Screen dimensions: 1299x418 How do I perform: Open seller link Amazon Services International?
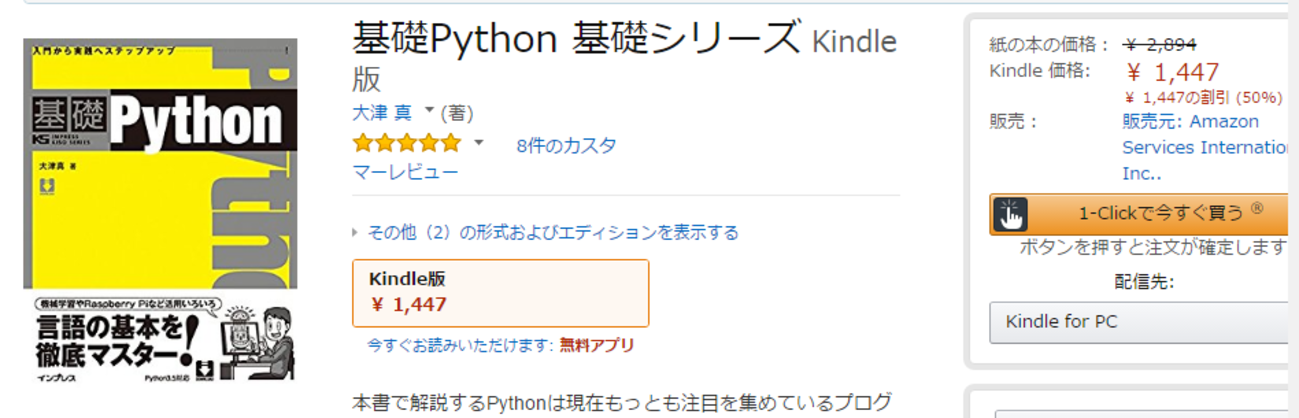pos(1205,147)
